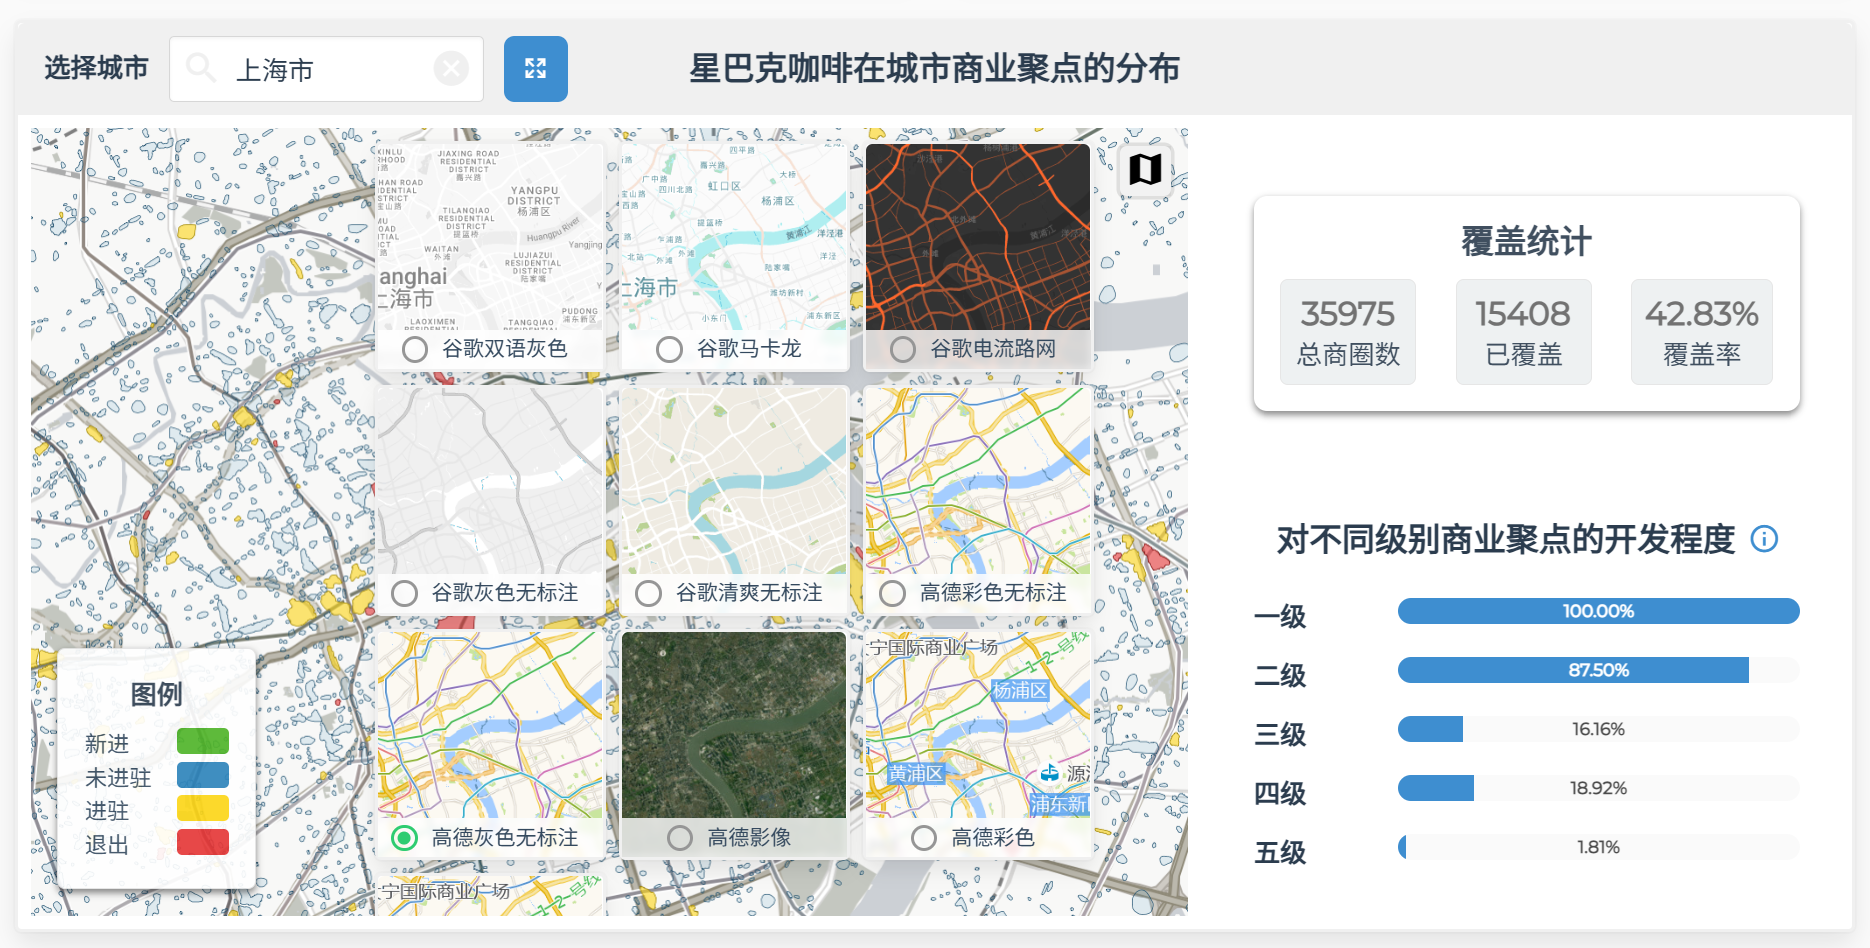Select 谷歌清爽无标注 radio button

[649, 593]
